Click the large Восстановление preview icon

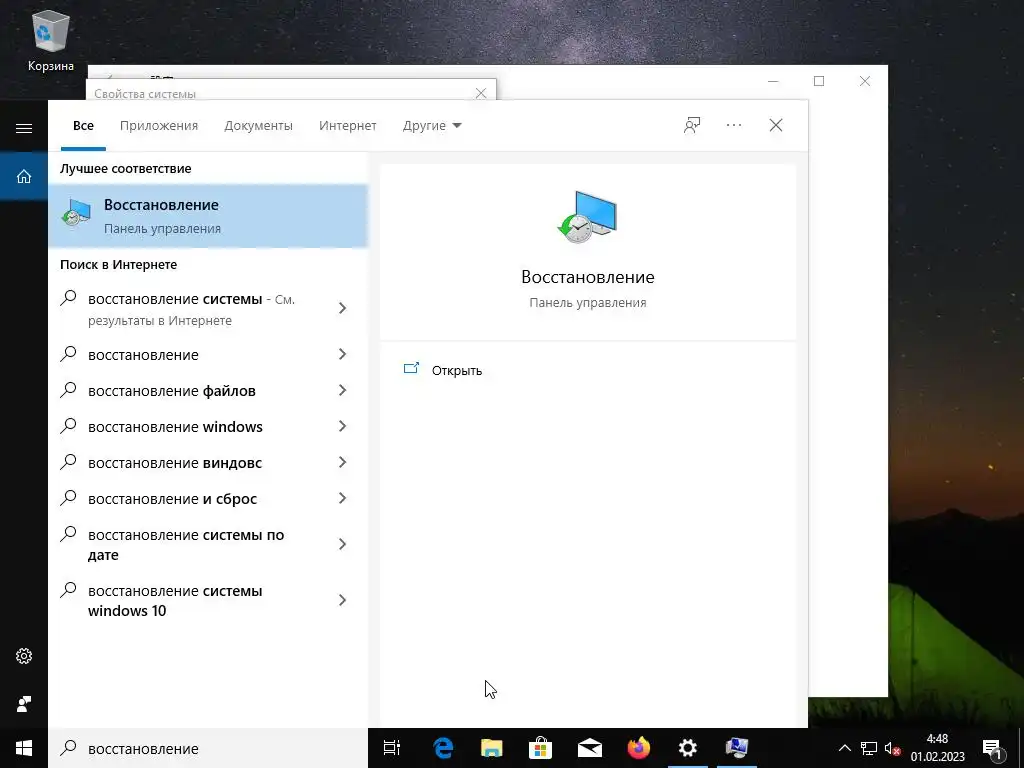(587, 217)
